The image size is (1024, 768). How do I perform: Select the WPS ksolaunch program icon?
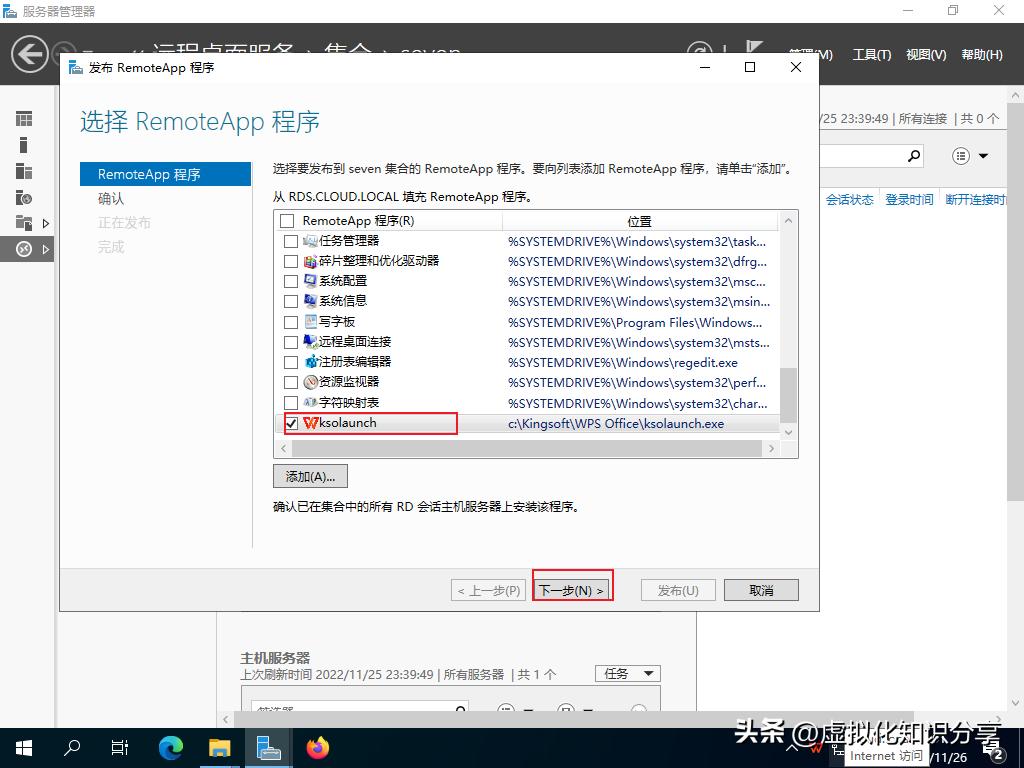(x=311, y=423)
